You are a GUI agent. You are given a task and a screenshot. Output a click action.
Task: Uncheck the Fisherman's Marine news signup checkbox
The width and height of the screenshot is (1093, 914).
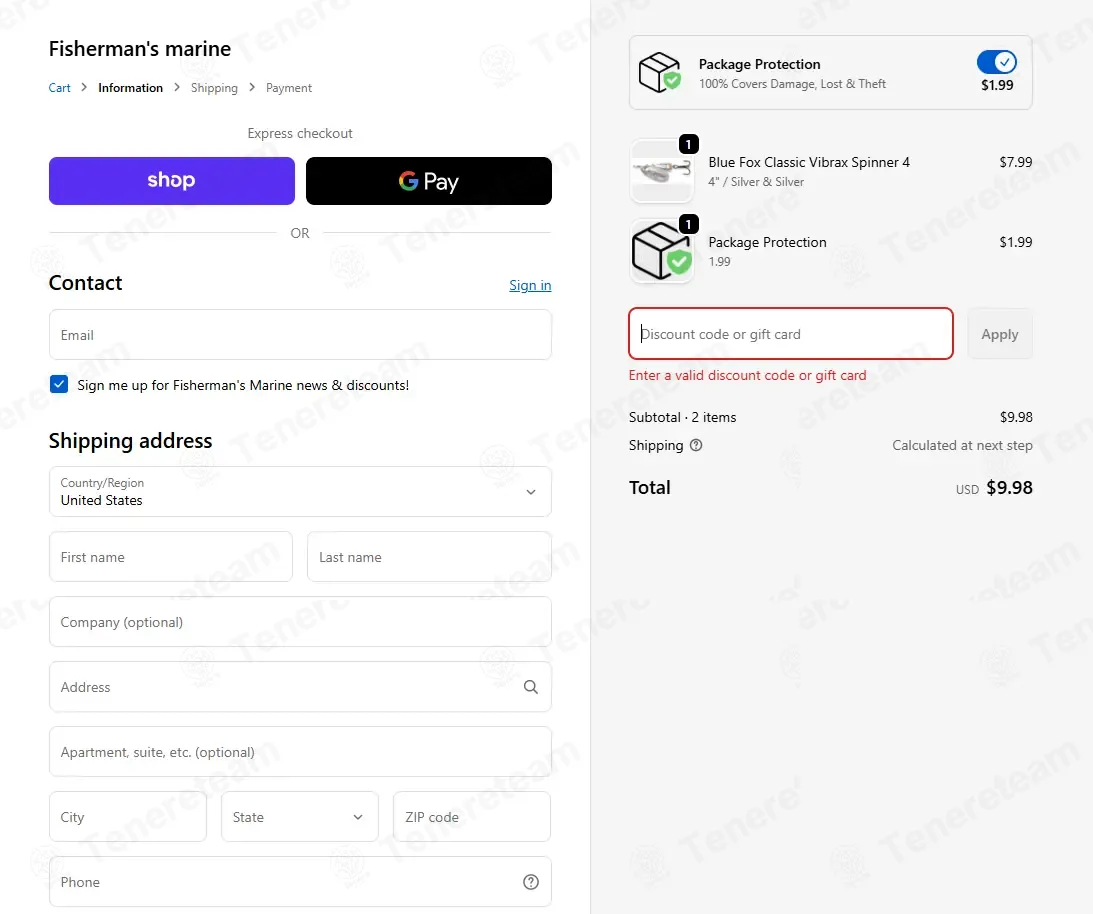(59, 384)
